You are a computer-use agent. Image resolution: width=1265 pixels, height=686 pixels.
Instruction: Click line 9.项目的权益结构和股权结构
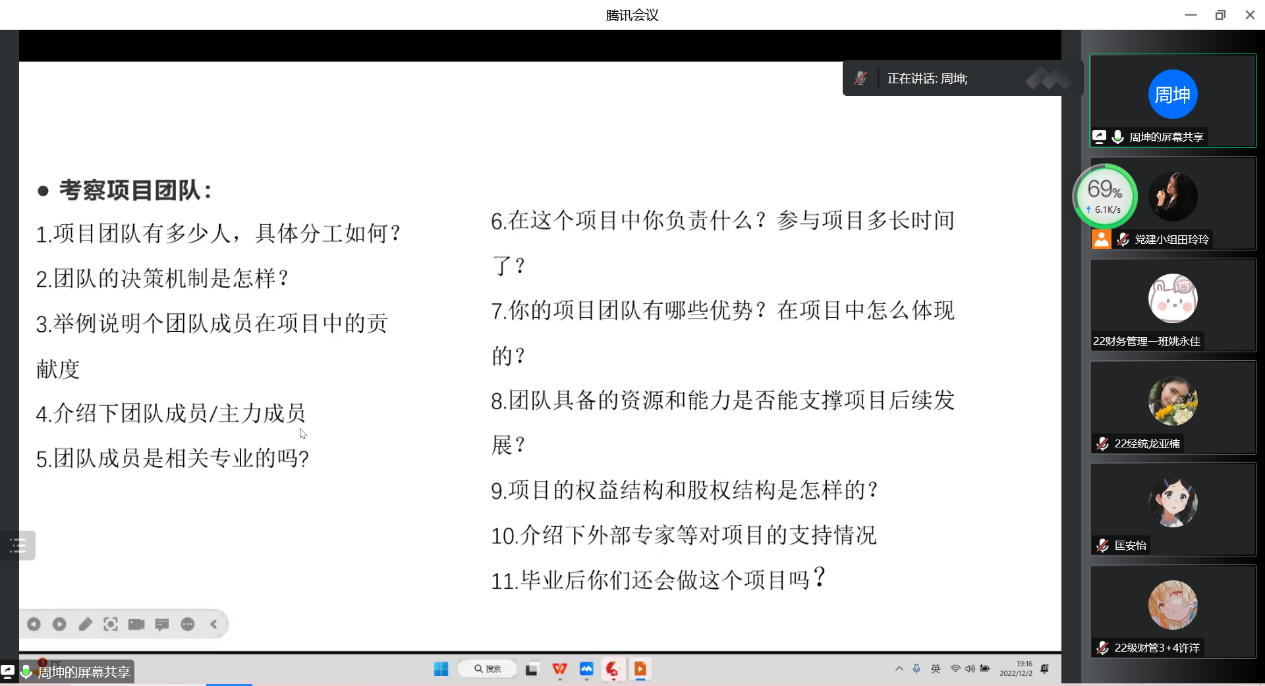685,490
